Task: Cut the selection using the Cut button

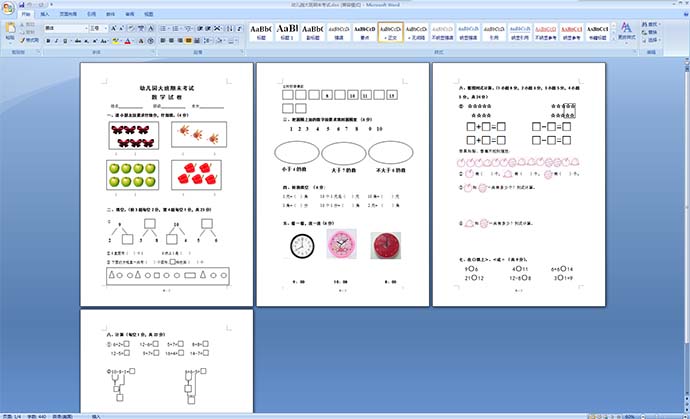Action: click(x=29, y=25)
